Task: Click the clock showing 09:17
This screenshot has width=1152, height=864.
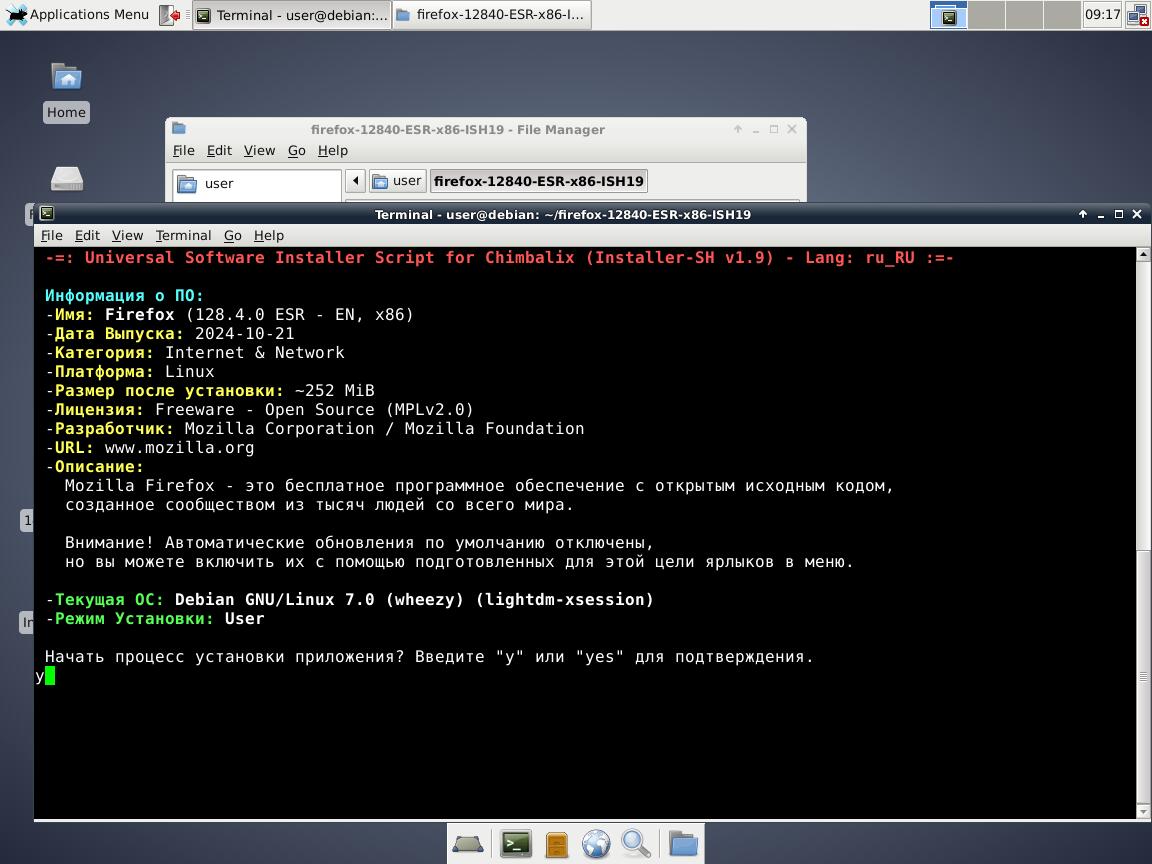Action: coord(1102,15)
